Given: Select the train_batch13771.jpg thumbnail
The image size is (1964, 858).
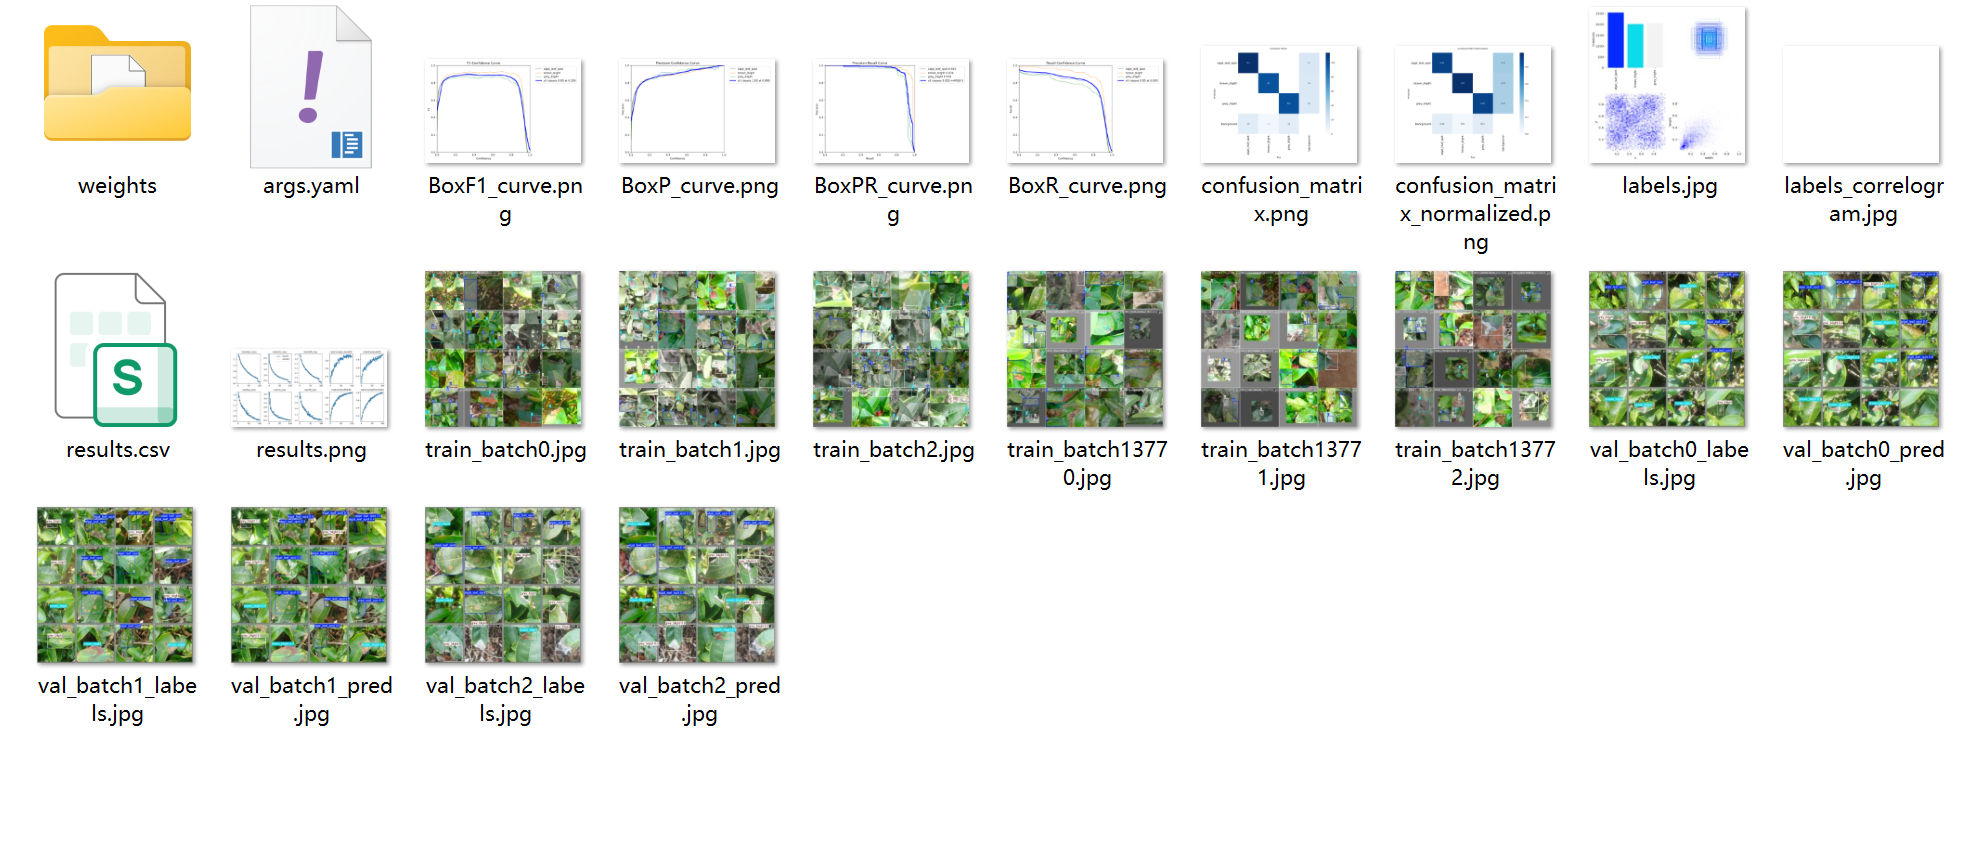Looking at the screenshot, I should (1280, 349).
